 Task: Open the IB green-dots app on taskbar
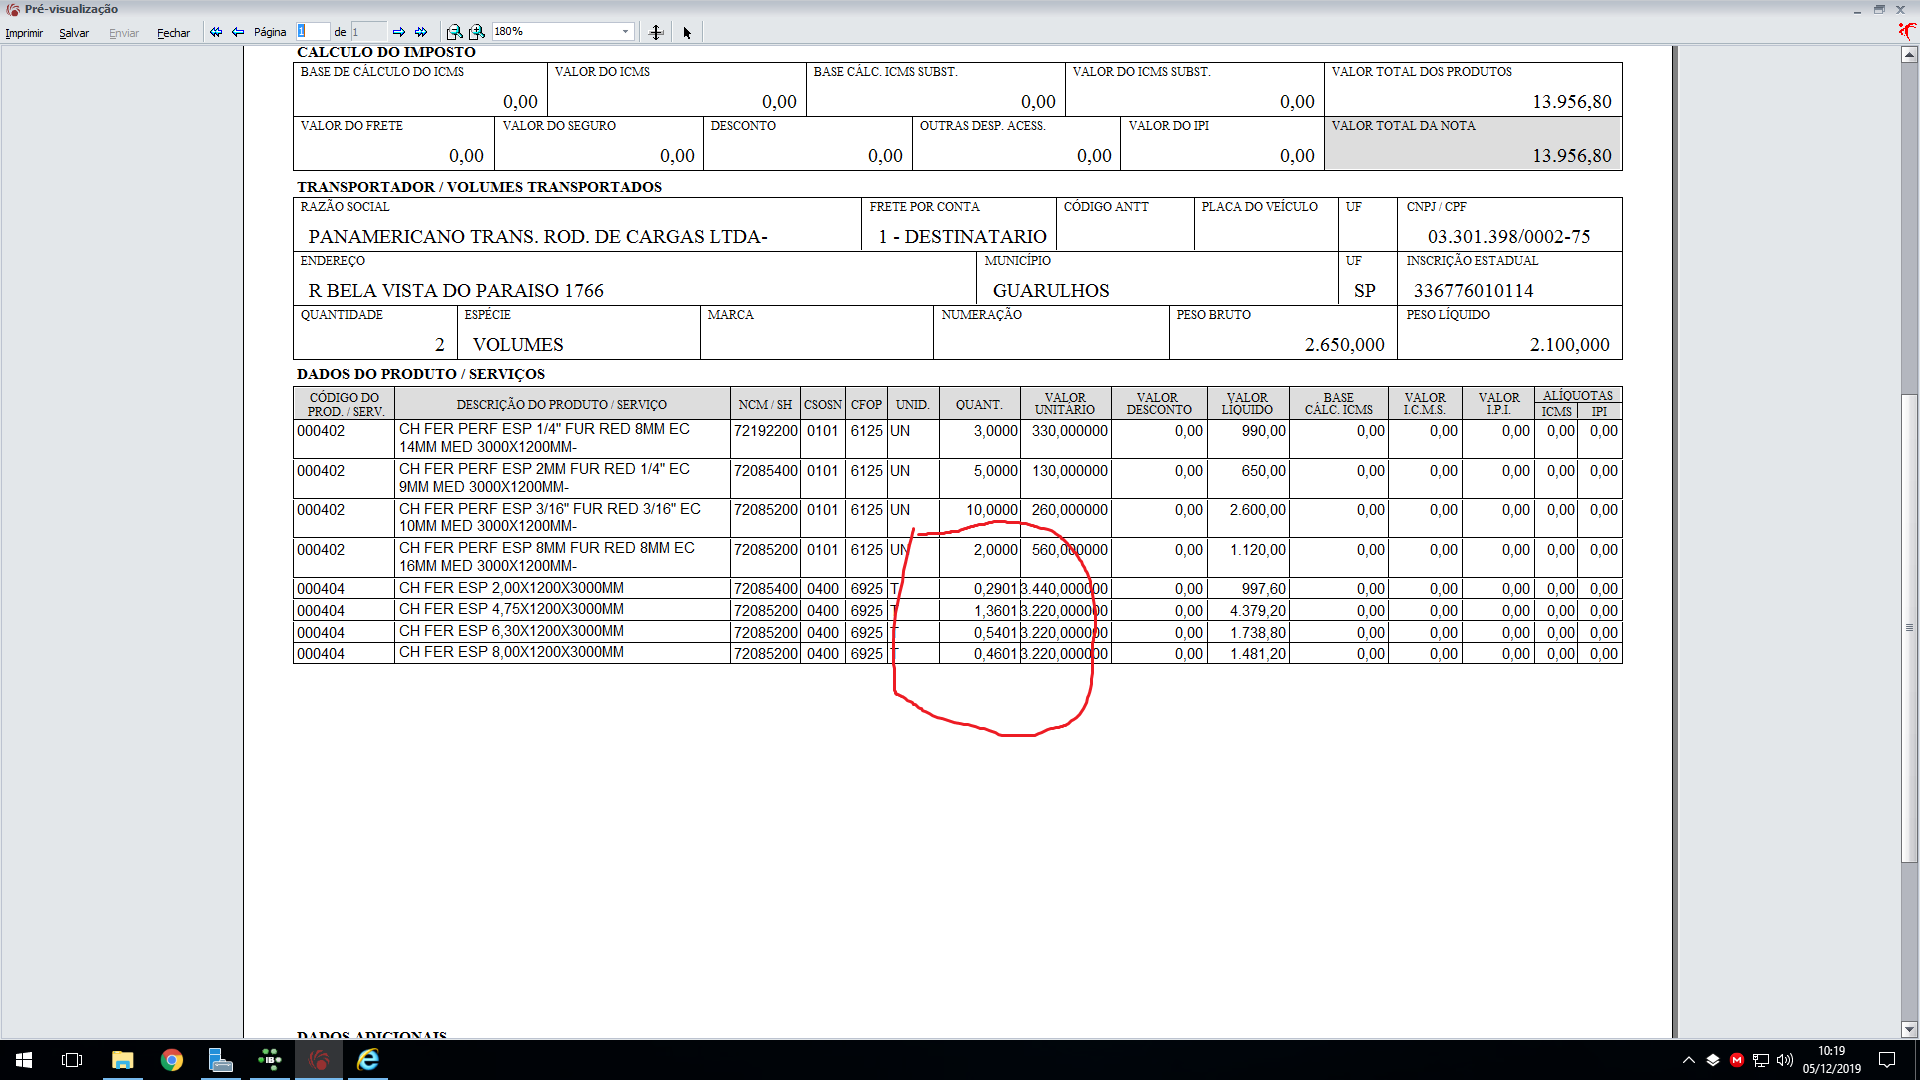pos(270,1060)
